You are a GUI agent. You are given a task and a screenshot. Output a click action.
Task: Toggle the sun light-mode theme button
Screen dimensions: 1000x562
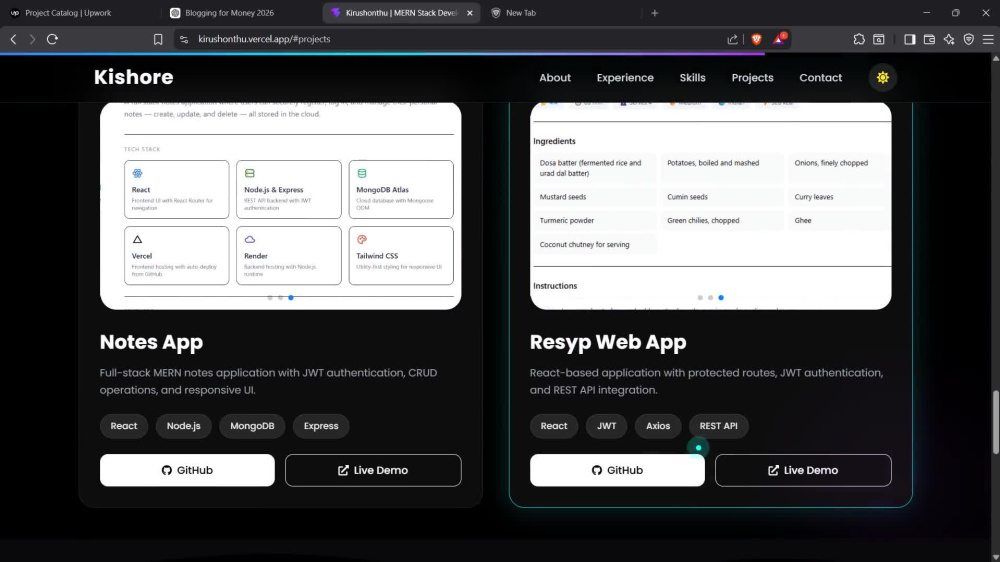point(883,78)
